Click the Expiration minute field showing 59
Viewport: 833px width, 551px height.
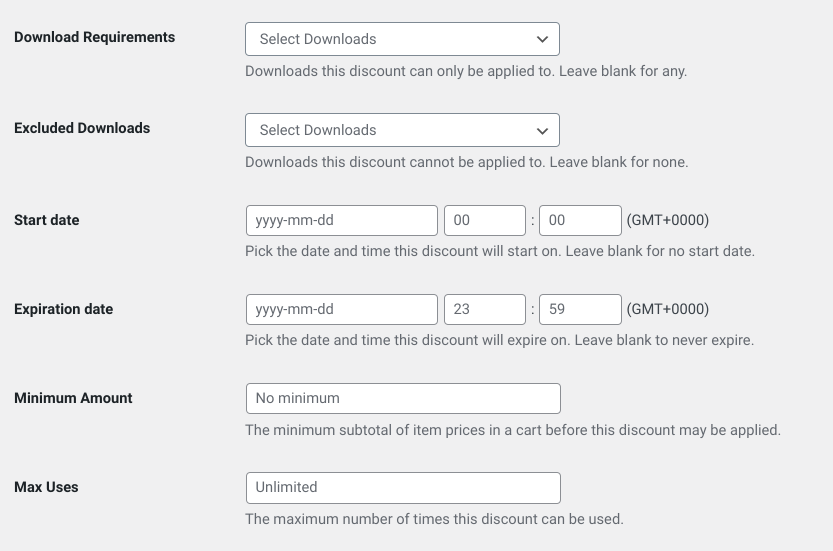tap(580, 309)
